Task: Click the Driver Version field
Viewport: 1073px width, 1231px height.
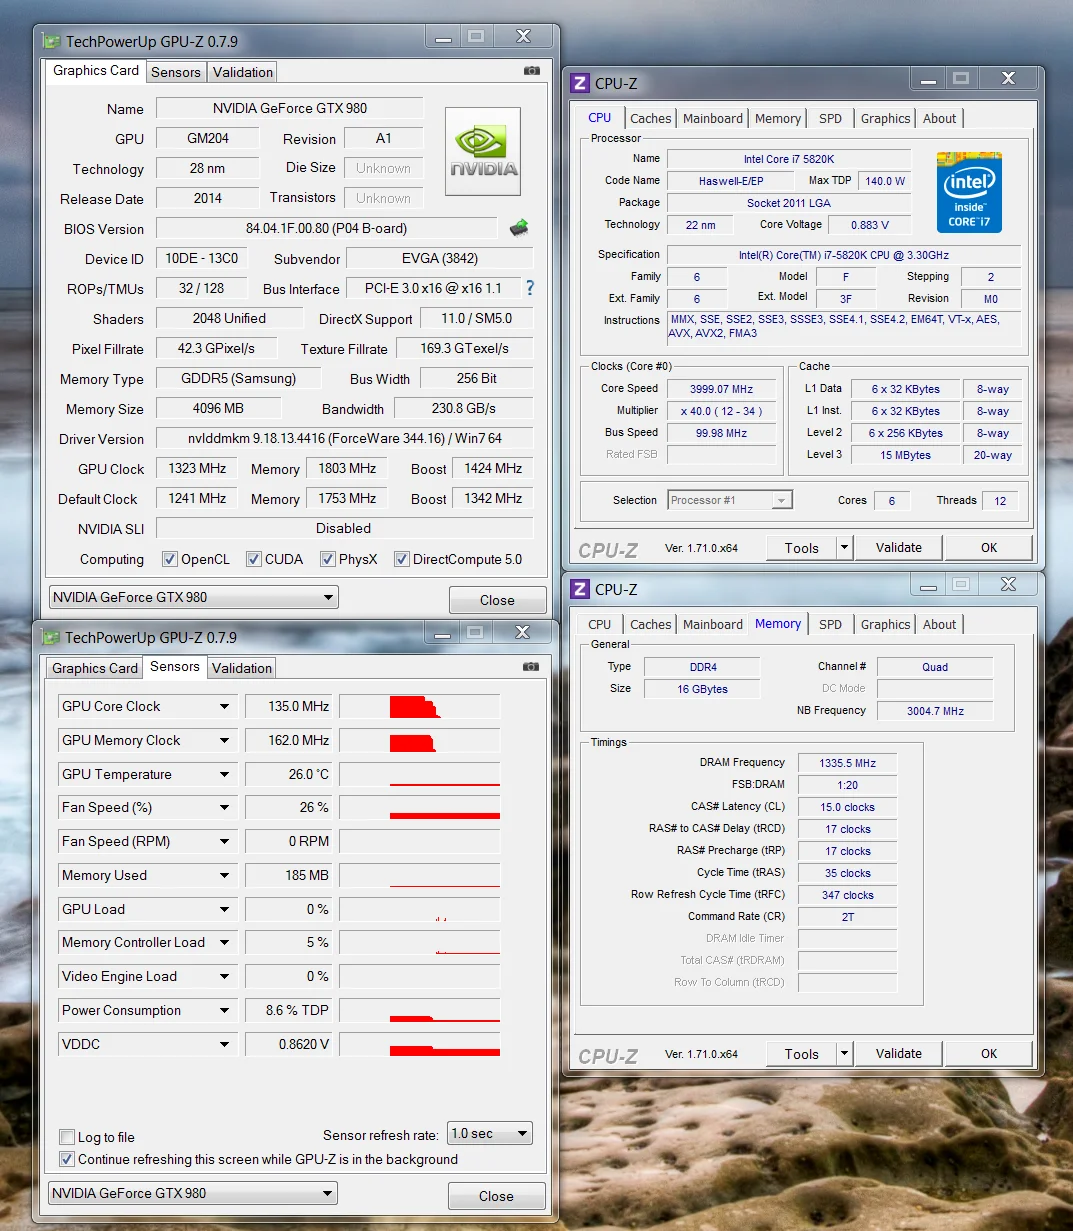Action: point(345,438)
